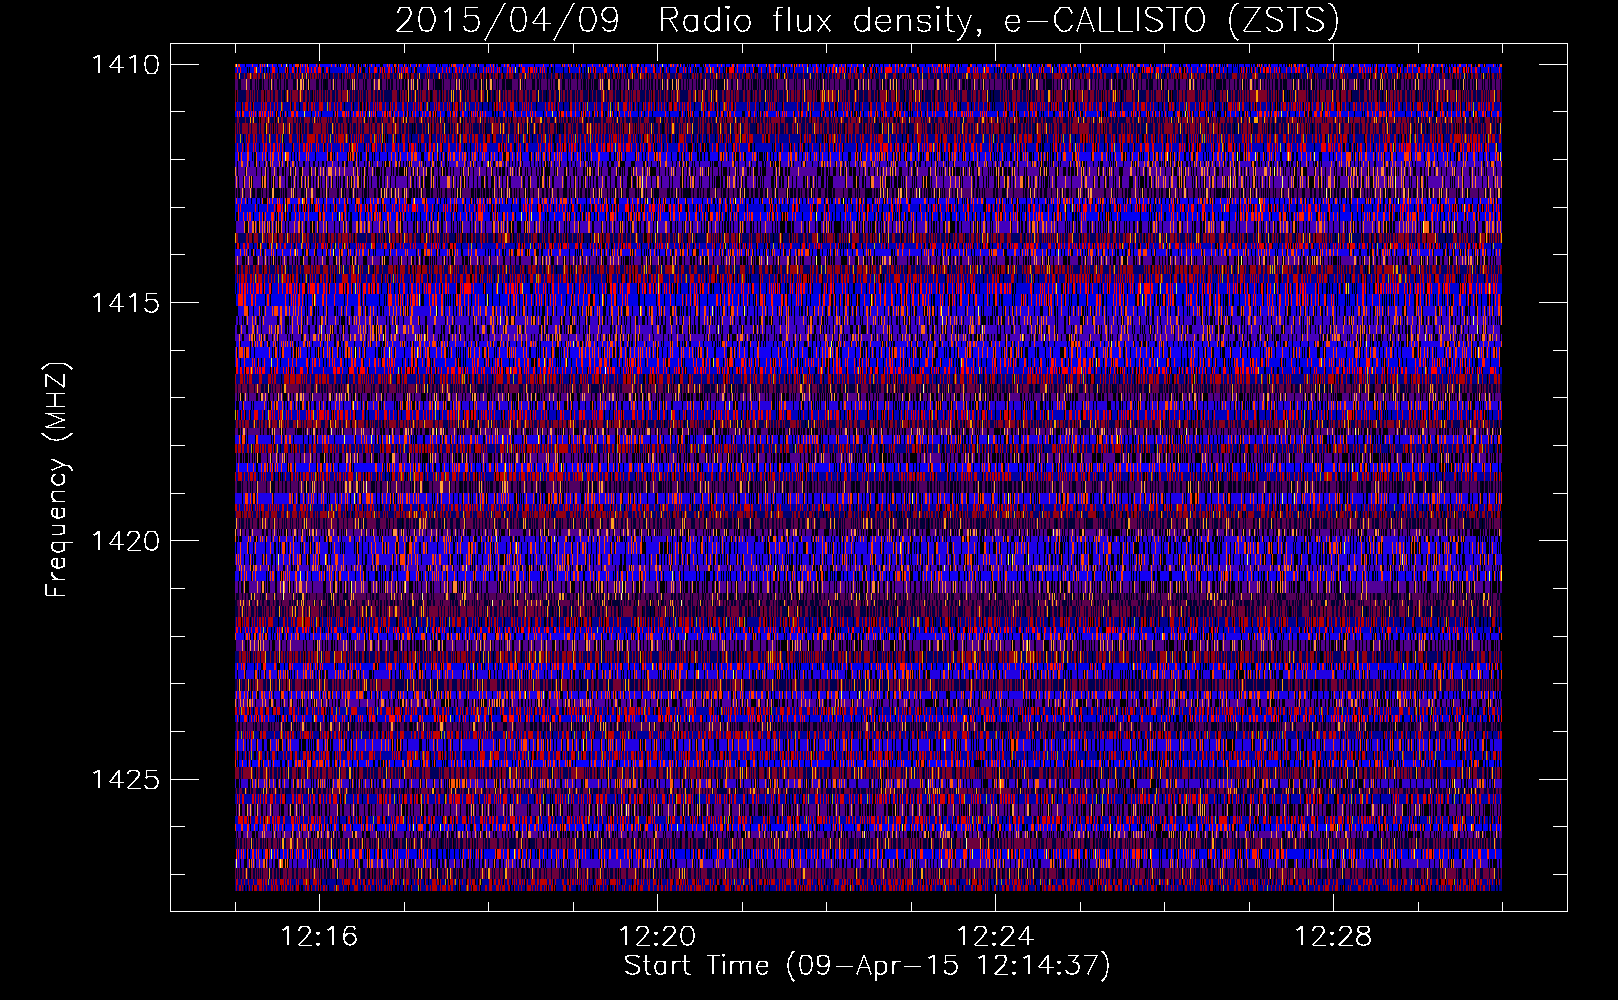Click the plot title "Radio flux density, e-CALLISTO (ZSTS)"

[x=999, y=20]
